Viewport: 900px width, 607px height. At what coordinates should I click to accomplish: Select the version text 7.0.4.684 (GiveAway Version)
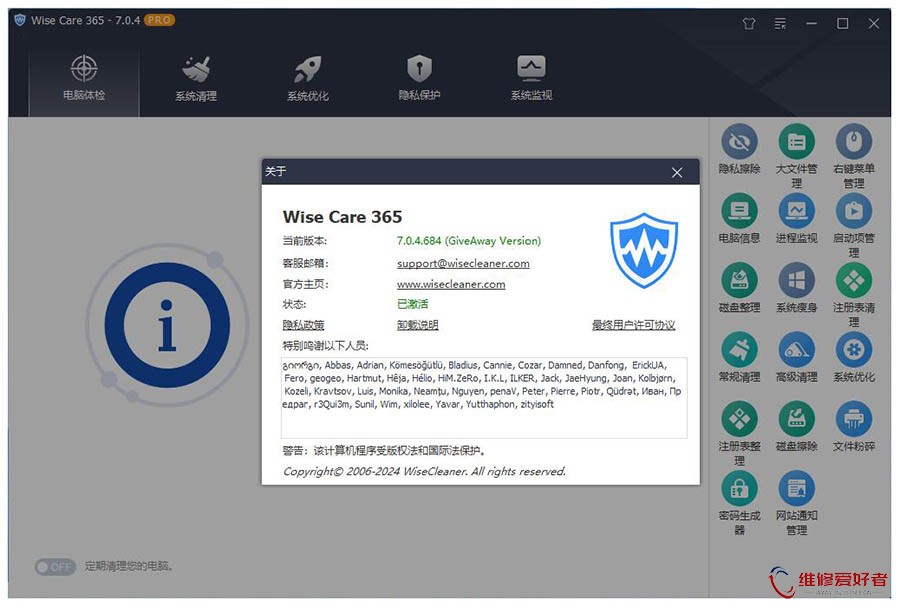(x=469, y=241)
